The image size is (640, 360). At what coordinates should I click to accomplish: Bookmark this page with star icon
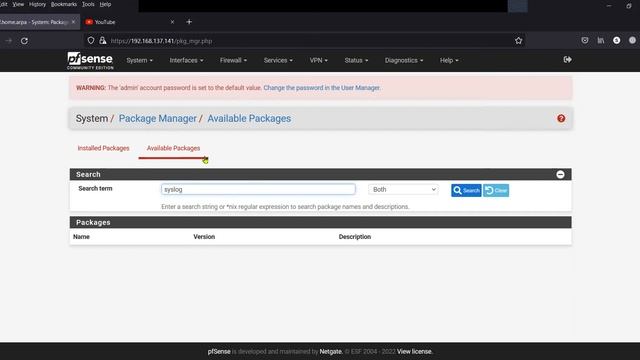tap(518, 40)
